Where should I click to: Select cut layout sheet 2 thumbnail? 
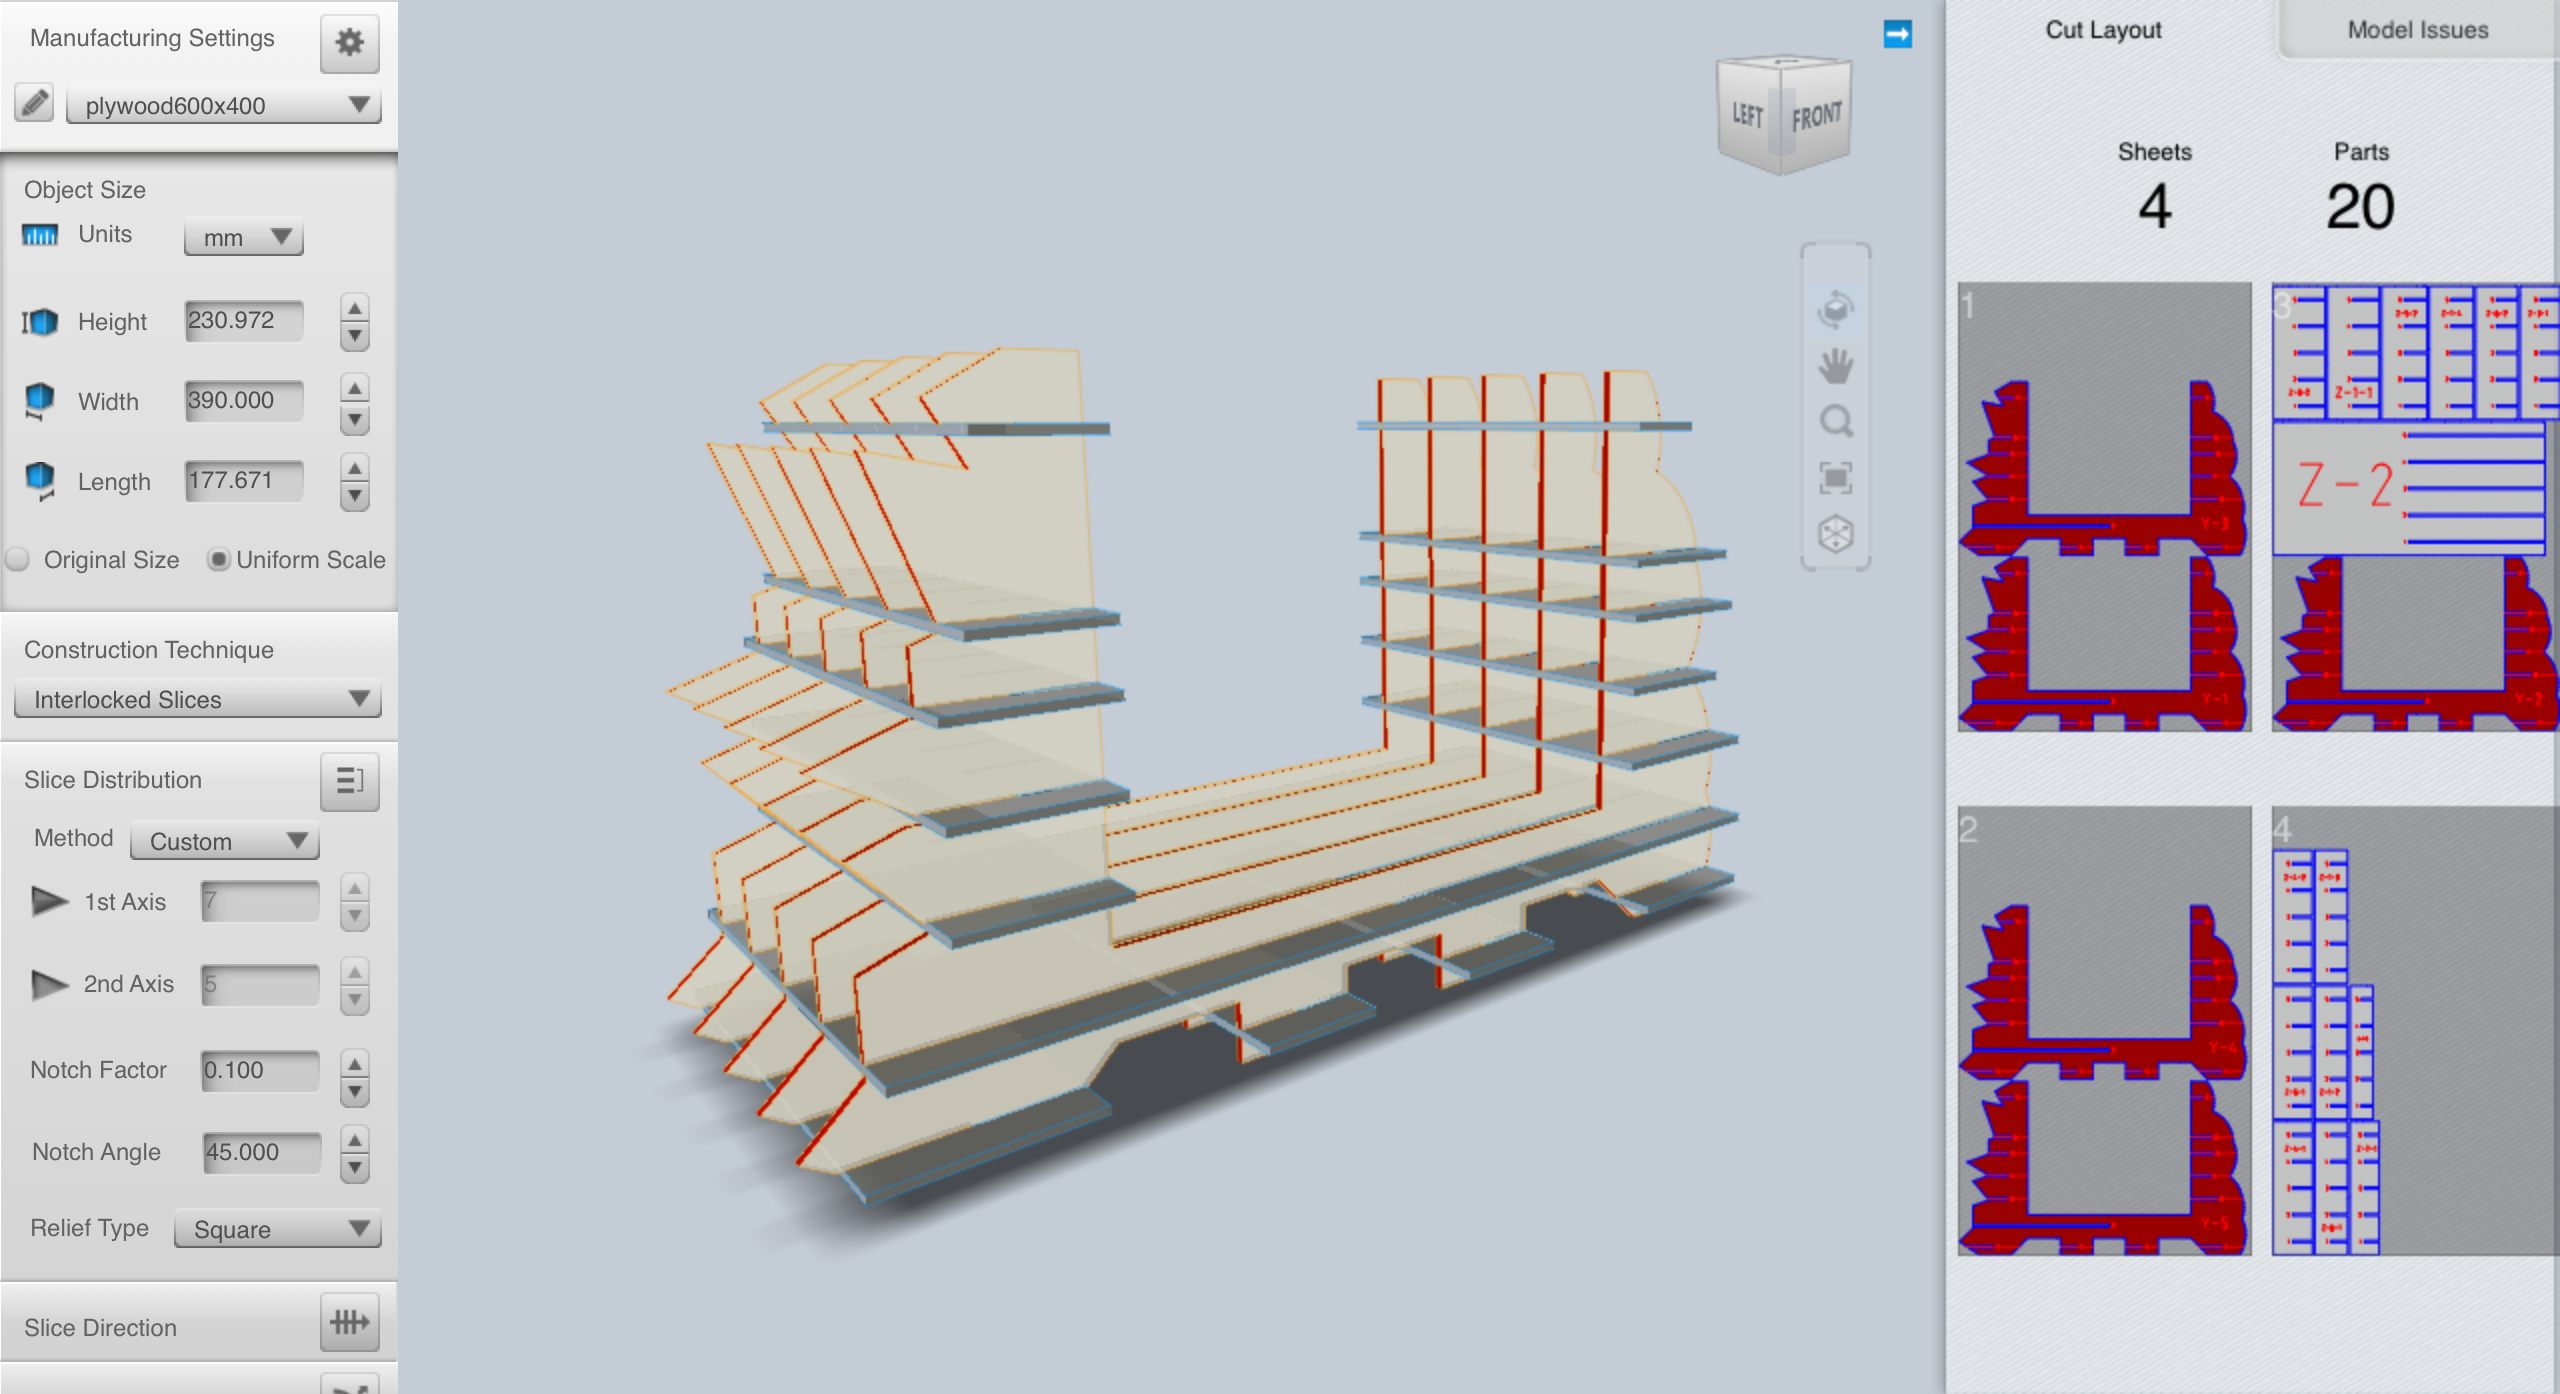tap(2105, 1031)
